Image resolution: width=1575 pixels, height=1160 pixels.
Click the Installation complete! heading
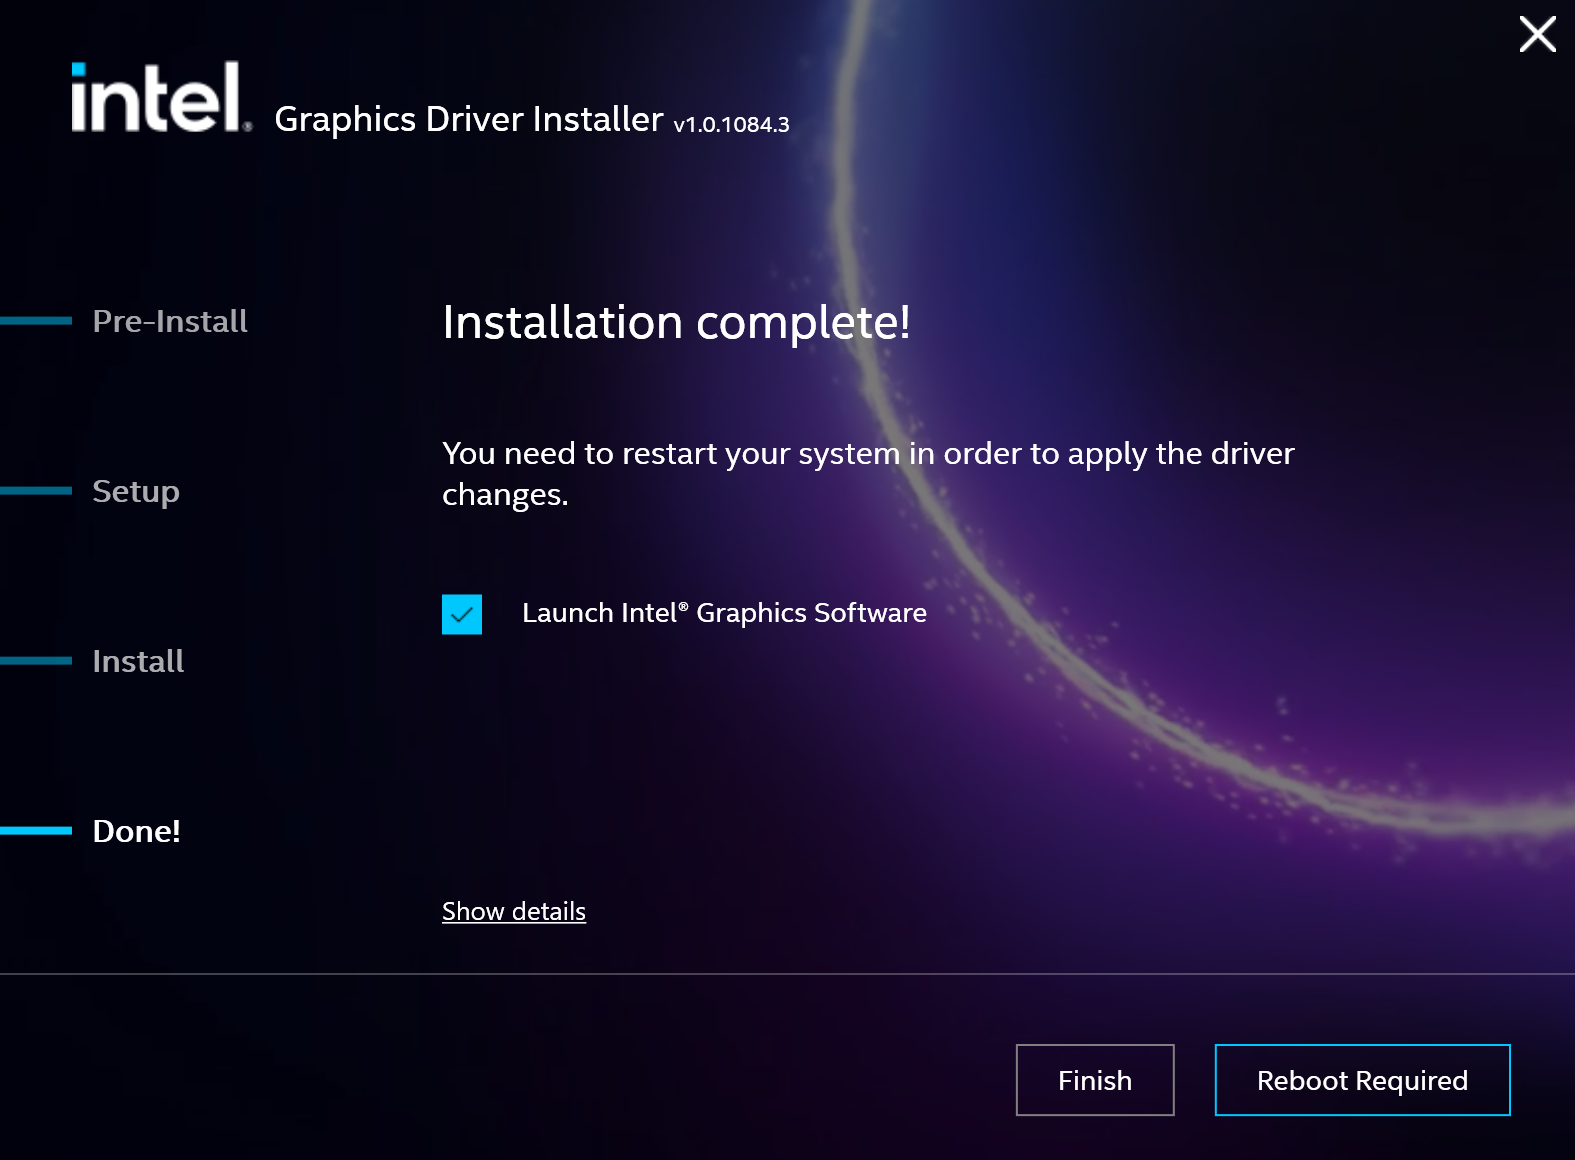coord(676,322)
